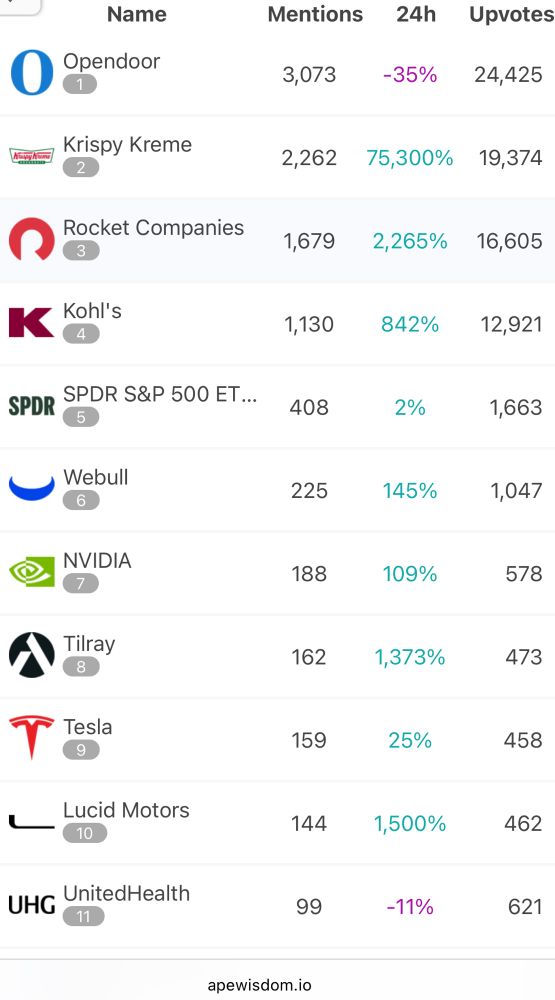
Task: Click the Webull blue logo
Action: (x=32, y=488)
